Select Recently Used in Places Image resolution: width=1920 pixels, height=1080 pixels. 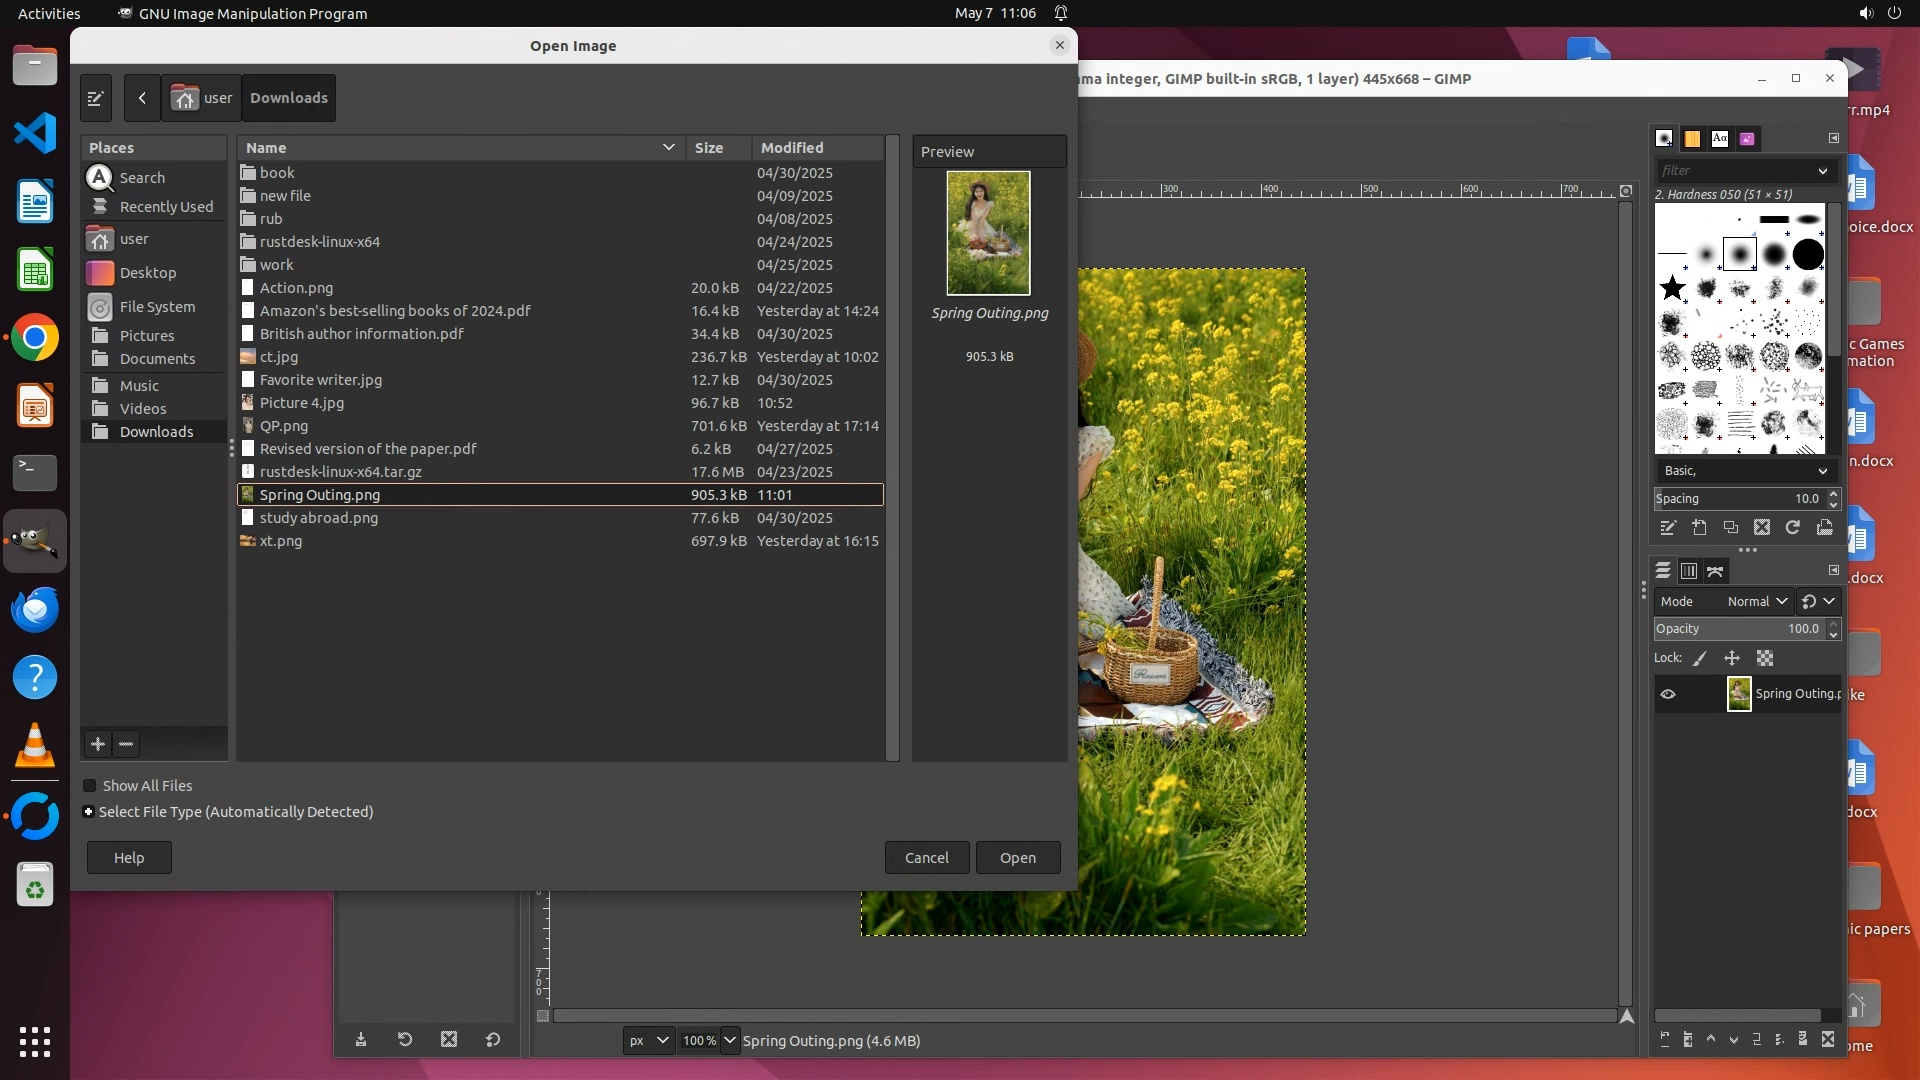[165, 207]
